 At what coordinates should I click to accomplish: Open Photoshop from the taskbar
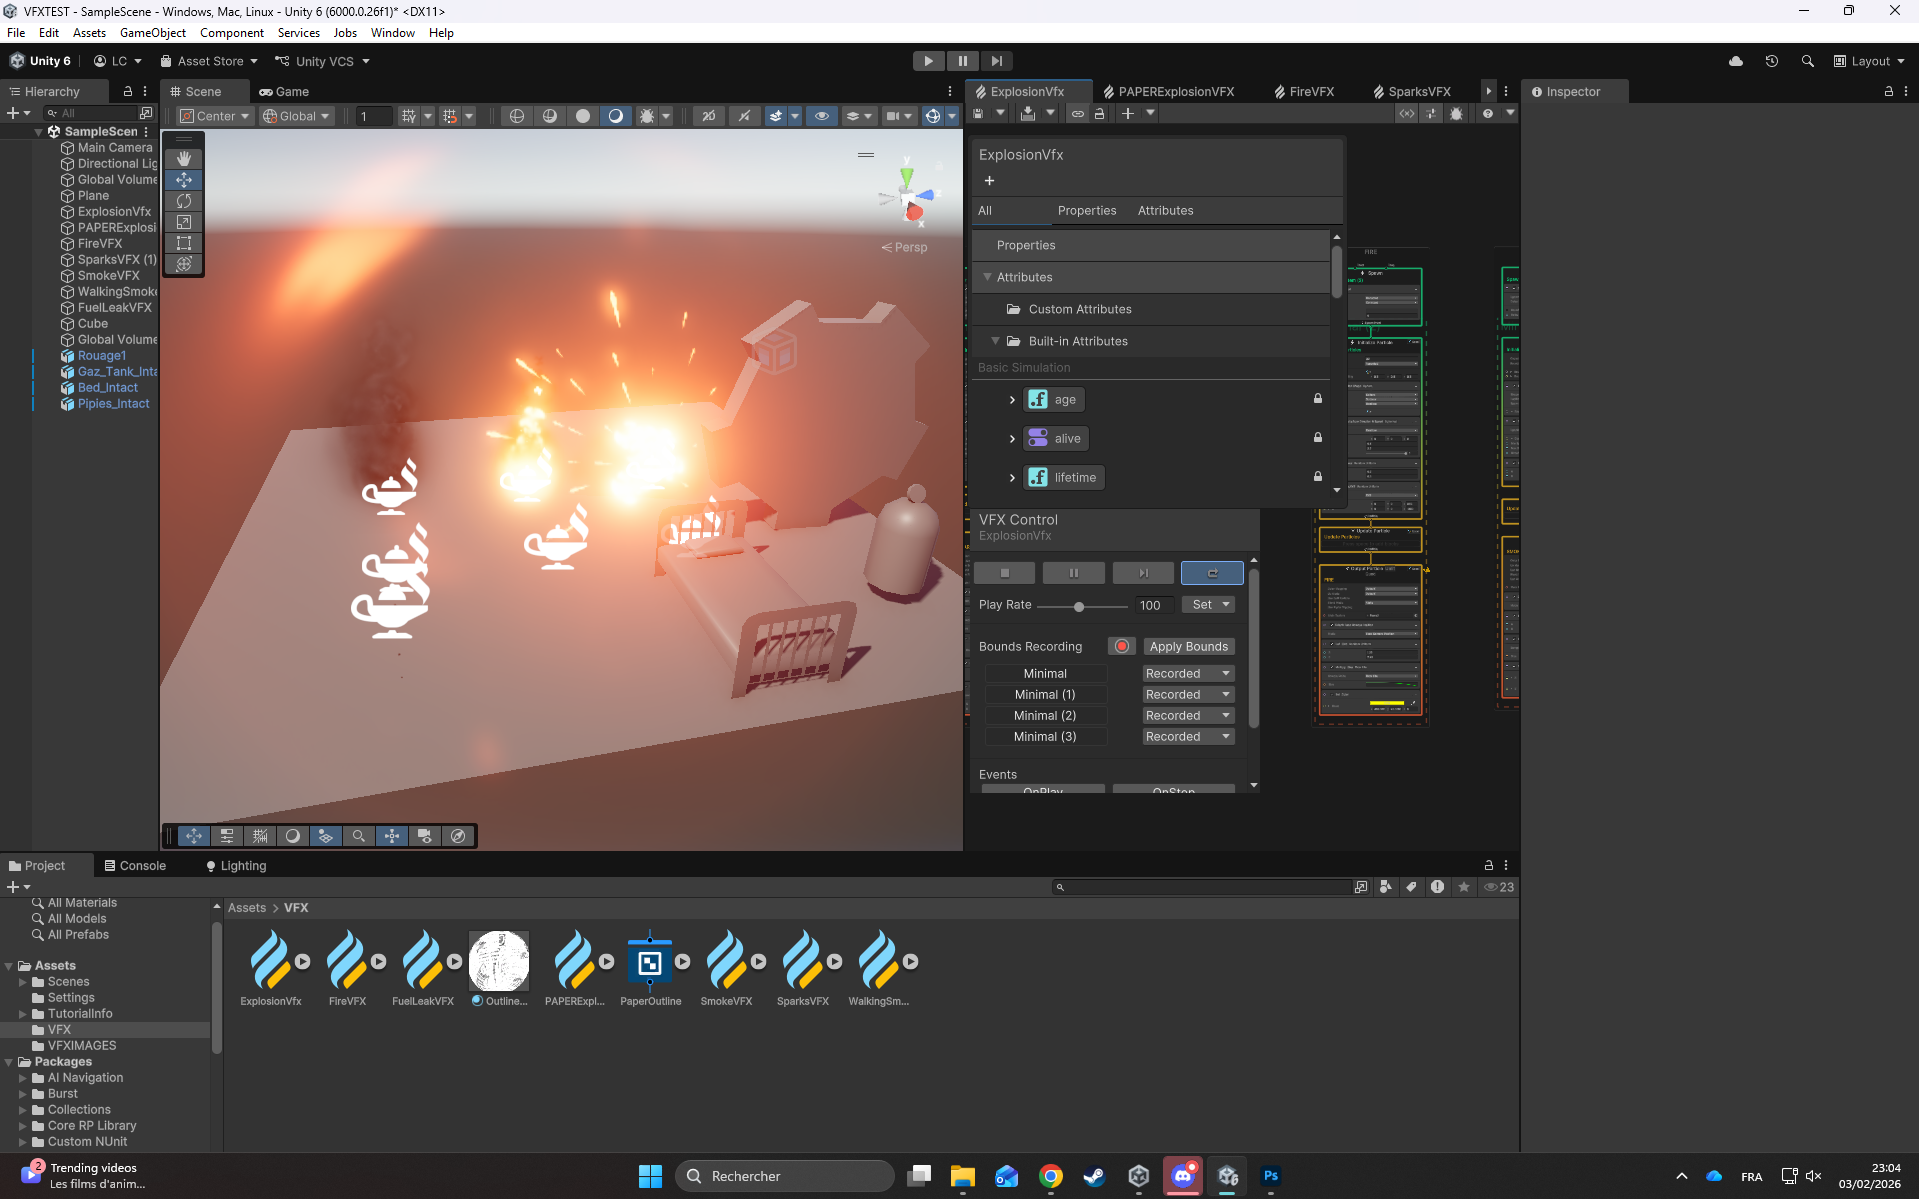[1271, 1176]
